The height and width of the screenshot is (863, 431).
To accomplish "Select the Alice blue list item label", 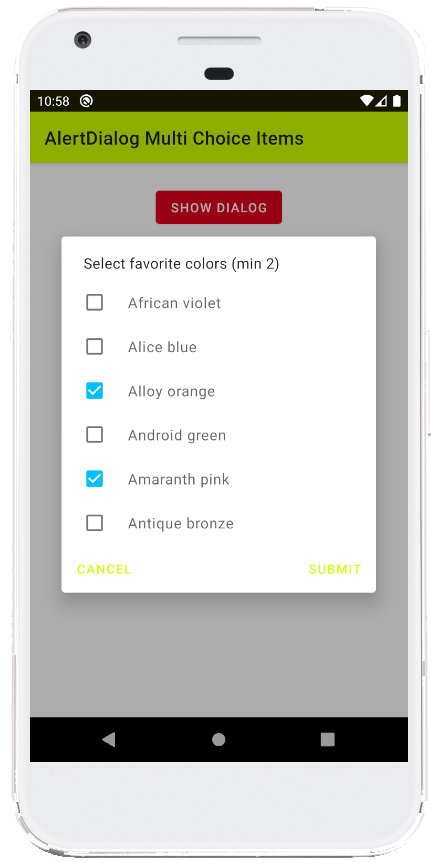I will click(162, 347).
